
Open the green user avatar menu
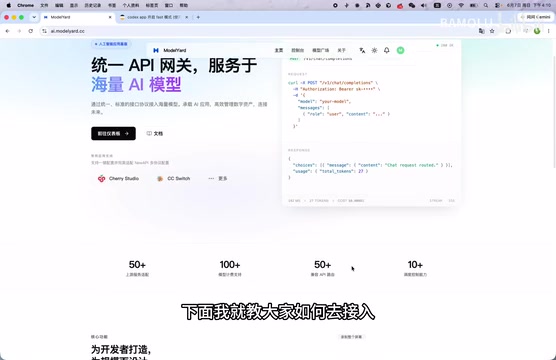coord(400,50)
